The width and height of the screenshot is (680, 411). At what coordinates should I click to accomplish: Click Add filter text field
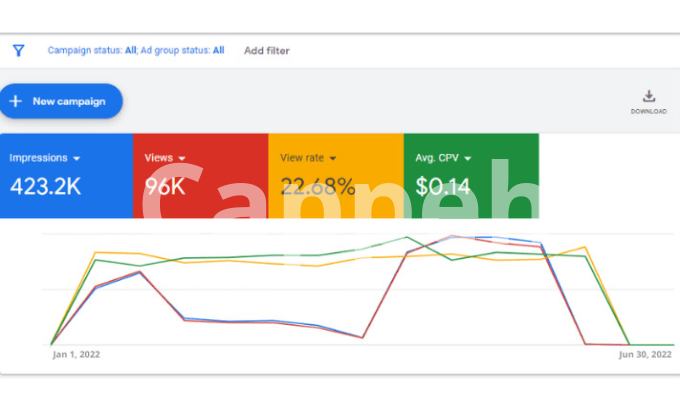[267, 50]
